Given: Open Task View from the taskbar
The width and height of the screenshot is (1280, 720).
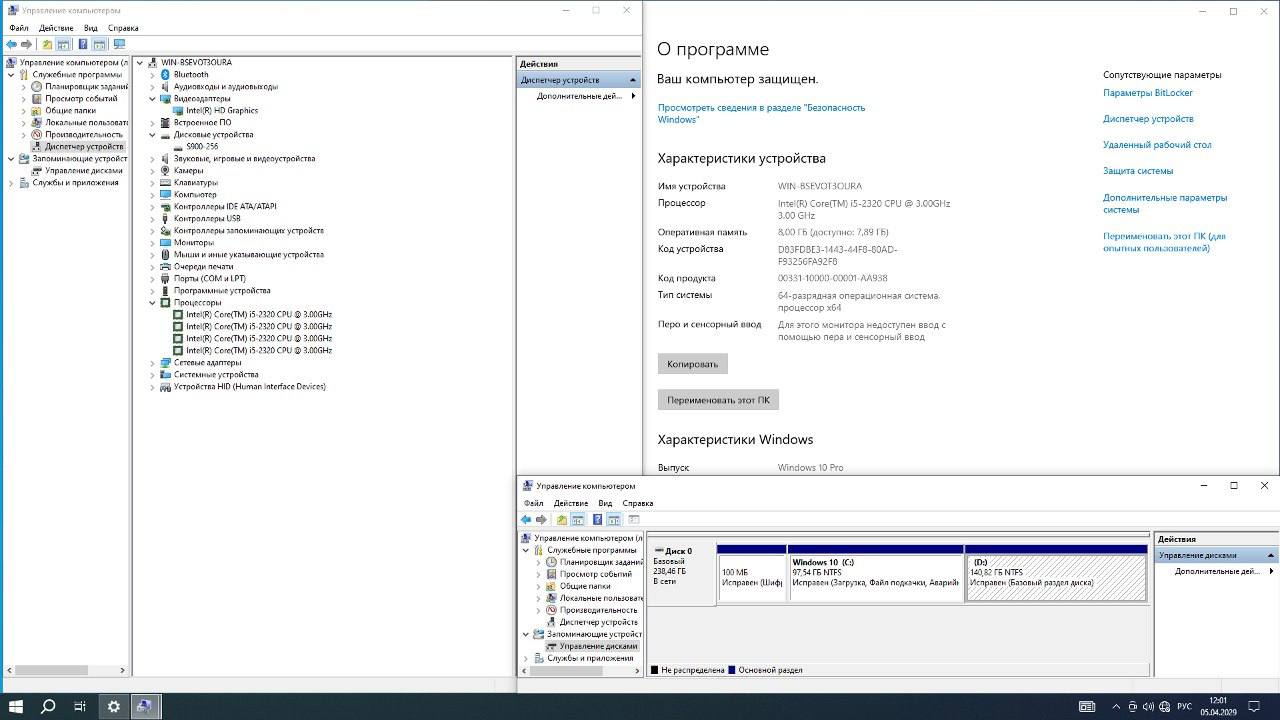Looking at the screenshot, I should pyautogui.click(x=80, y=707).
